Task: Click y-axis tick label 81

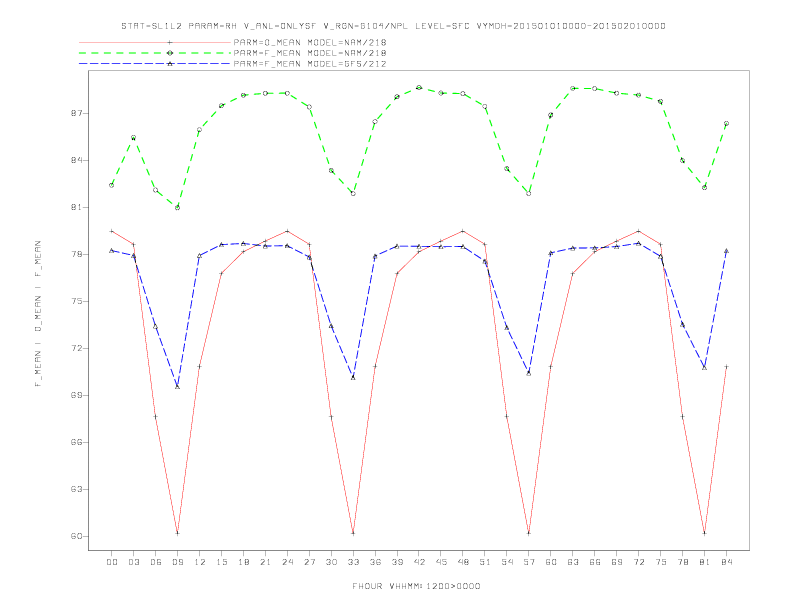Action: tap(77, 208)
